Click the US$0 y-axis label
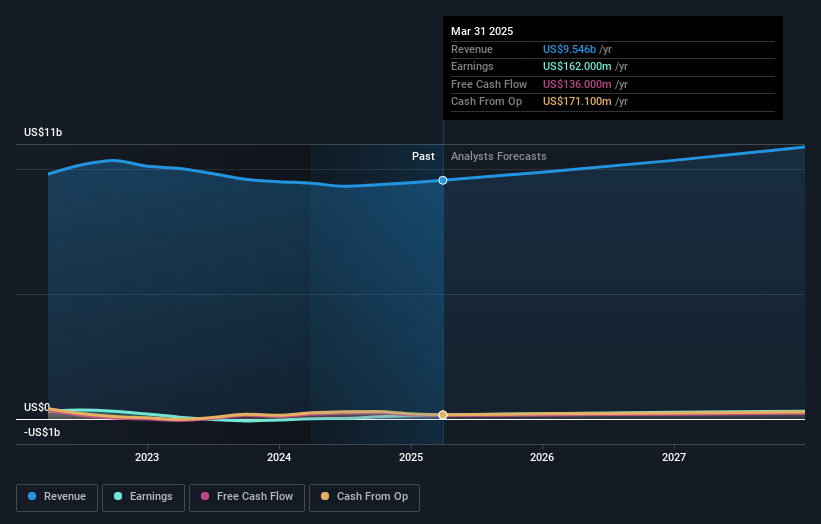 [37, 407]
